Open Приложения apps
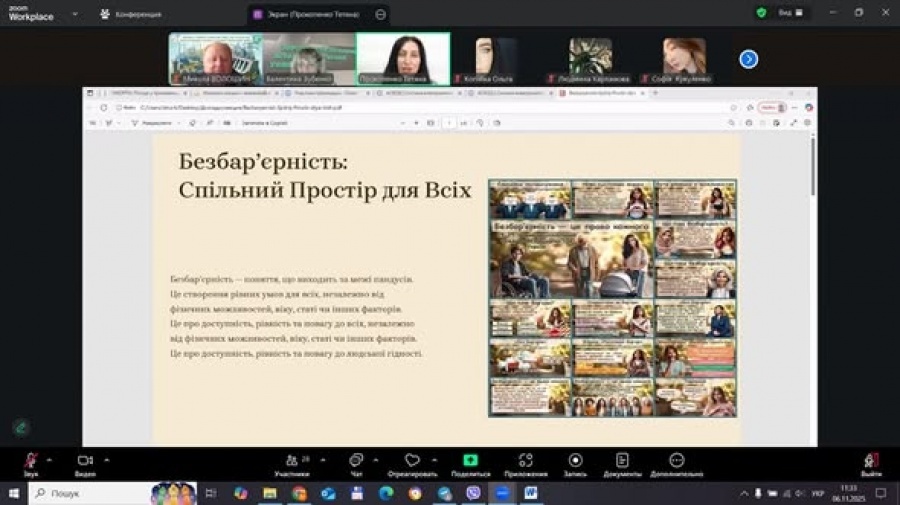 [x=525, y=461]
